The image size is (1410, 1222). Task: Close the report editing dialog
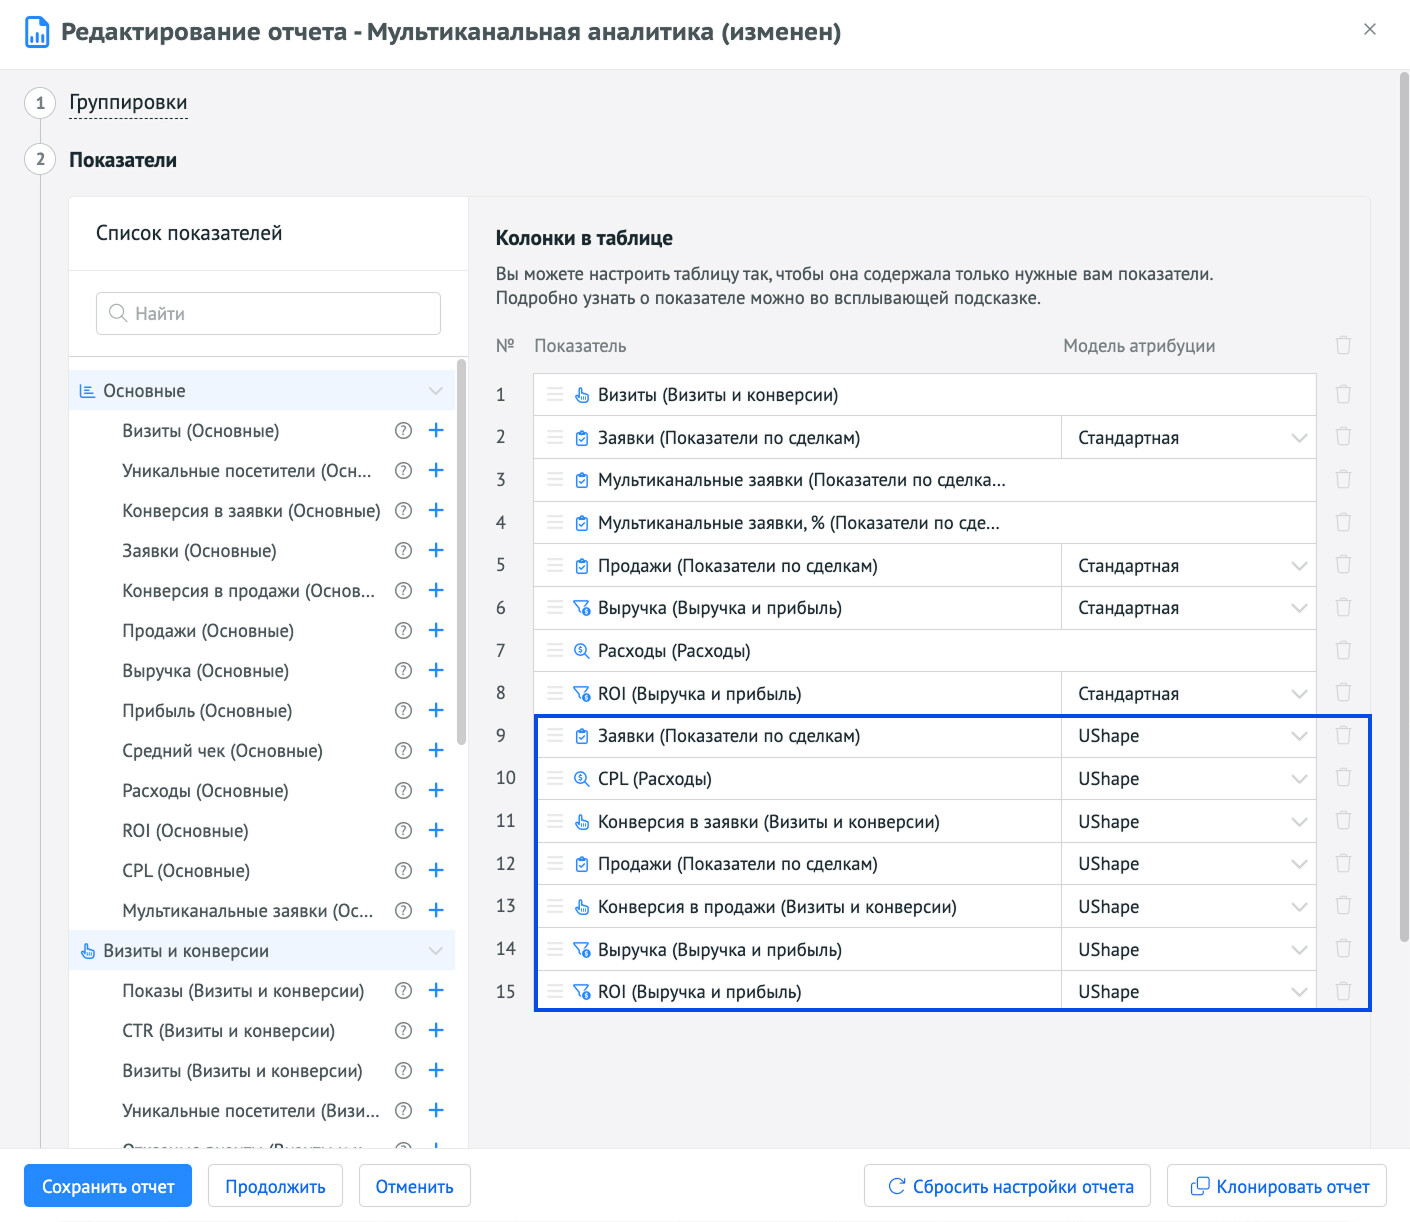[x=1370, y=29]
